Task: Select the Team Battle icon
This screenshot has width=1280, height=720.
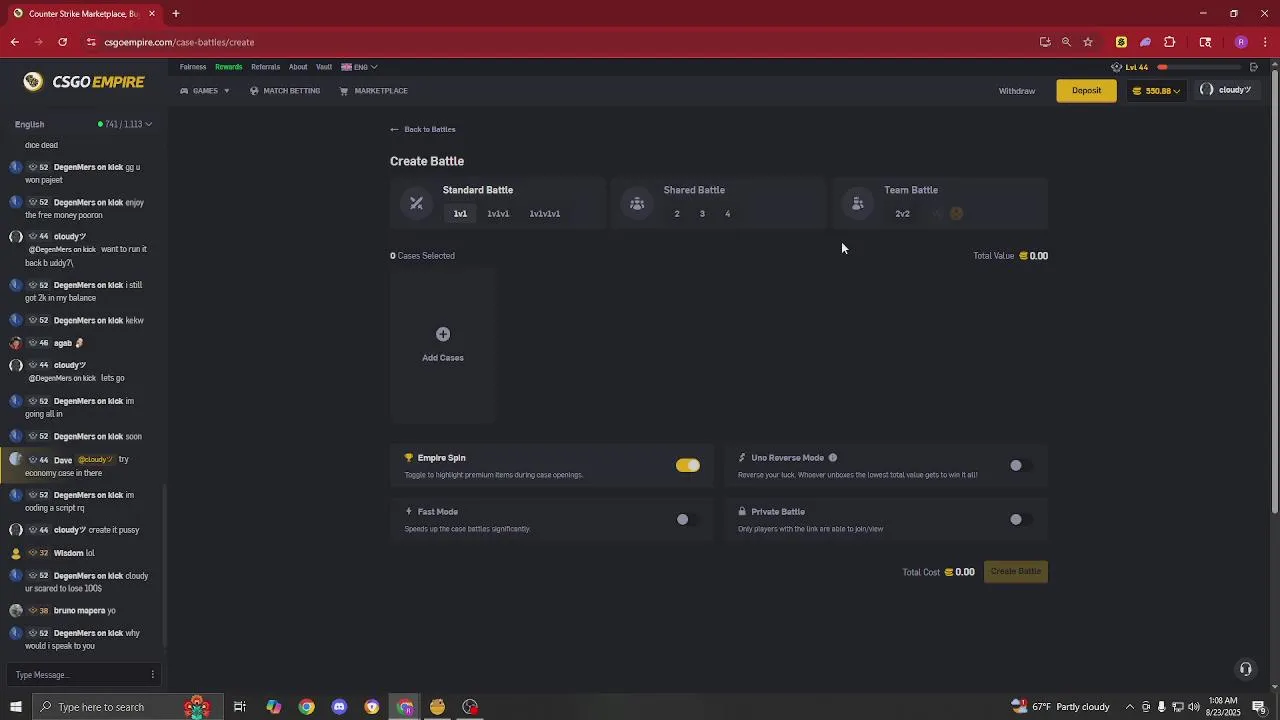Action: tap(857, 203)
